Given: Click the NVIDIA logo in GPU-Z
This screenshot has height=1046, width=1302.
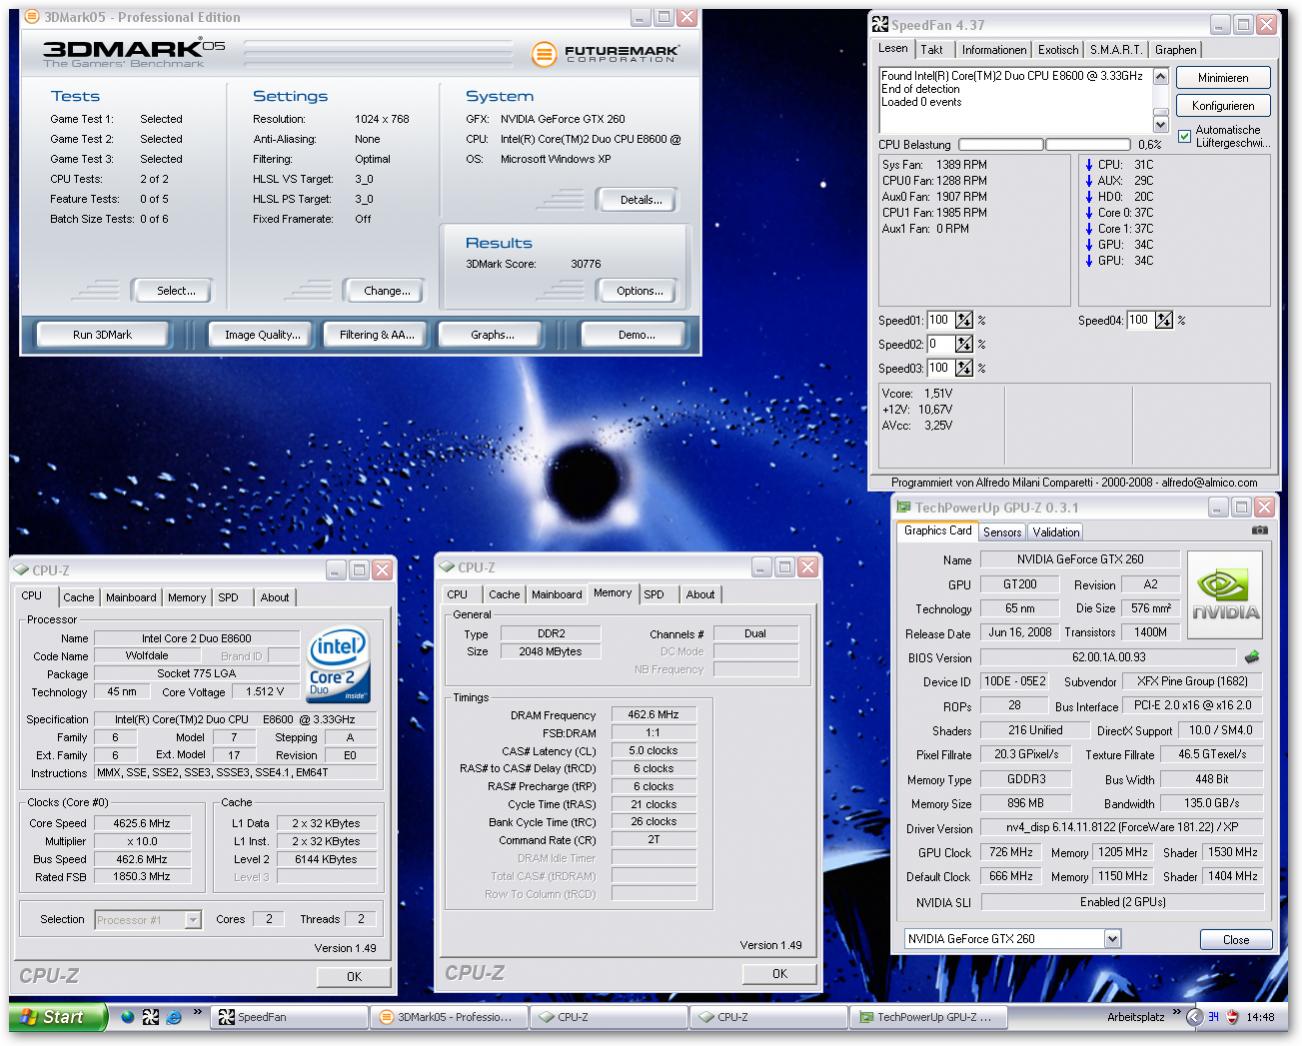Looking at the screenshot, I should 1224,594.
